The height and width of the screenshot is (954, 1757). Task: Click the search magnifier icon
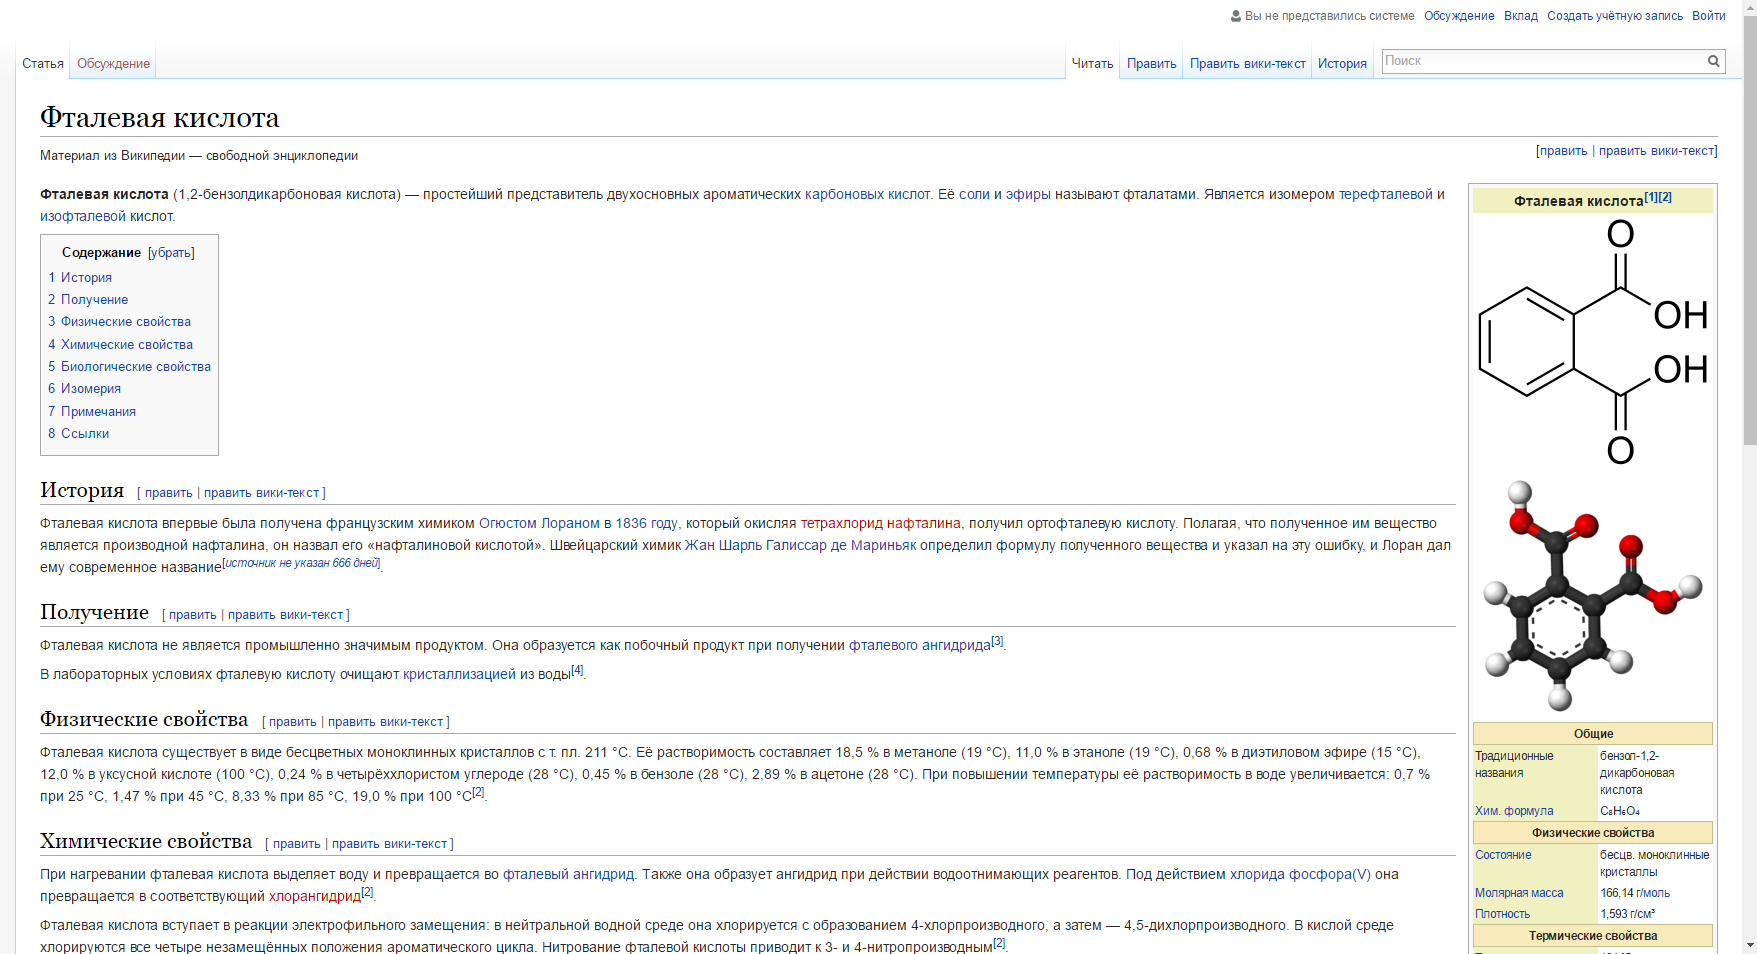coord(1713,61)
